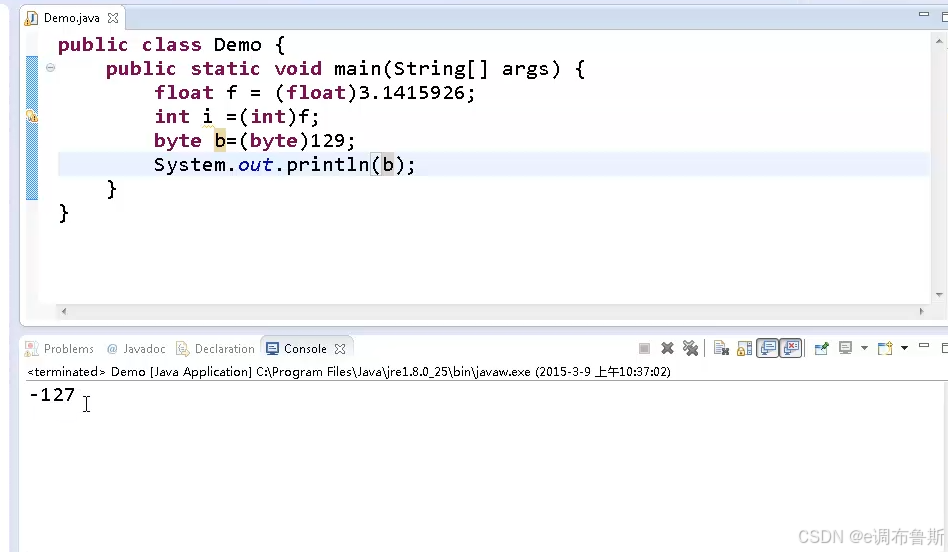Click the console output -127

click(x=52, y=395)
